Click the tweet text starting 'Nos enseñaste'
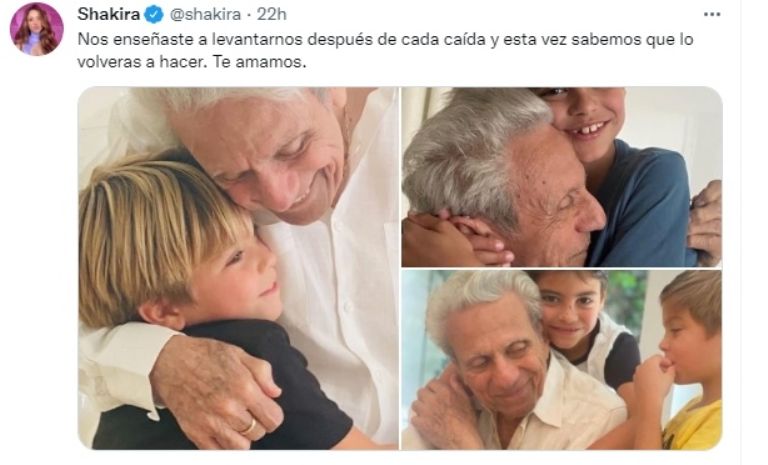Screen dimensions: 768x465 tap(385, 50)
